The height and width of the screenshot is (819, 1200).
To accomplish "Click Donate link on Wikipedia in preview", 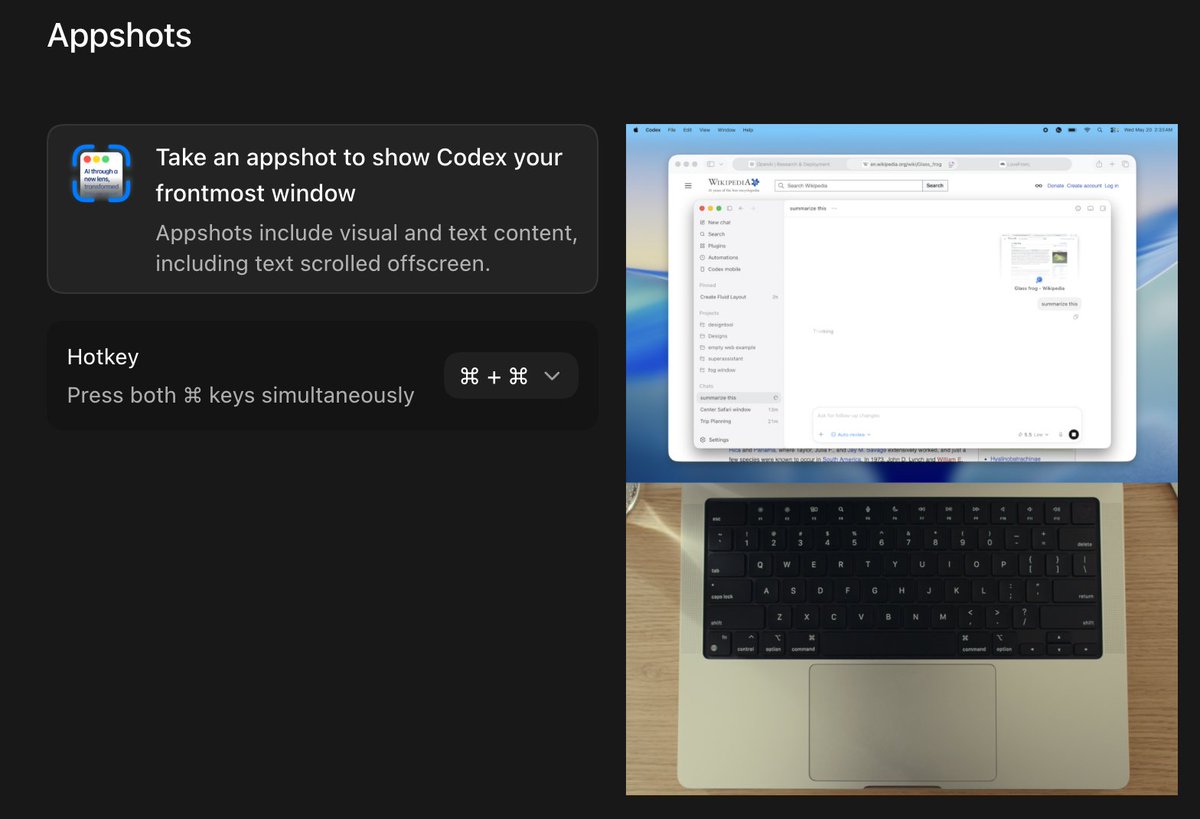I will tap(1055, 186).
